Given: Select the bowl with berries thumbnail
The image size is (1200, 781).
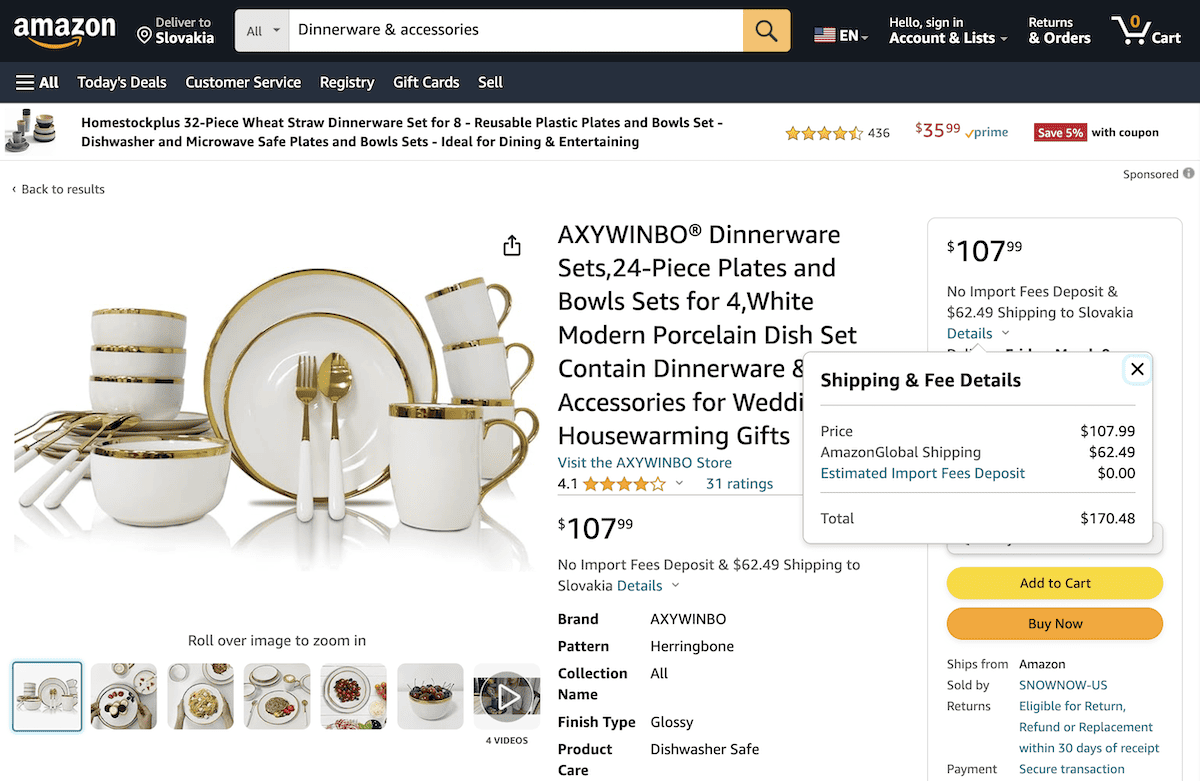Looking at the screenshot, I should [x=430, y=696].
